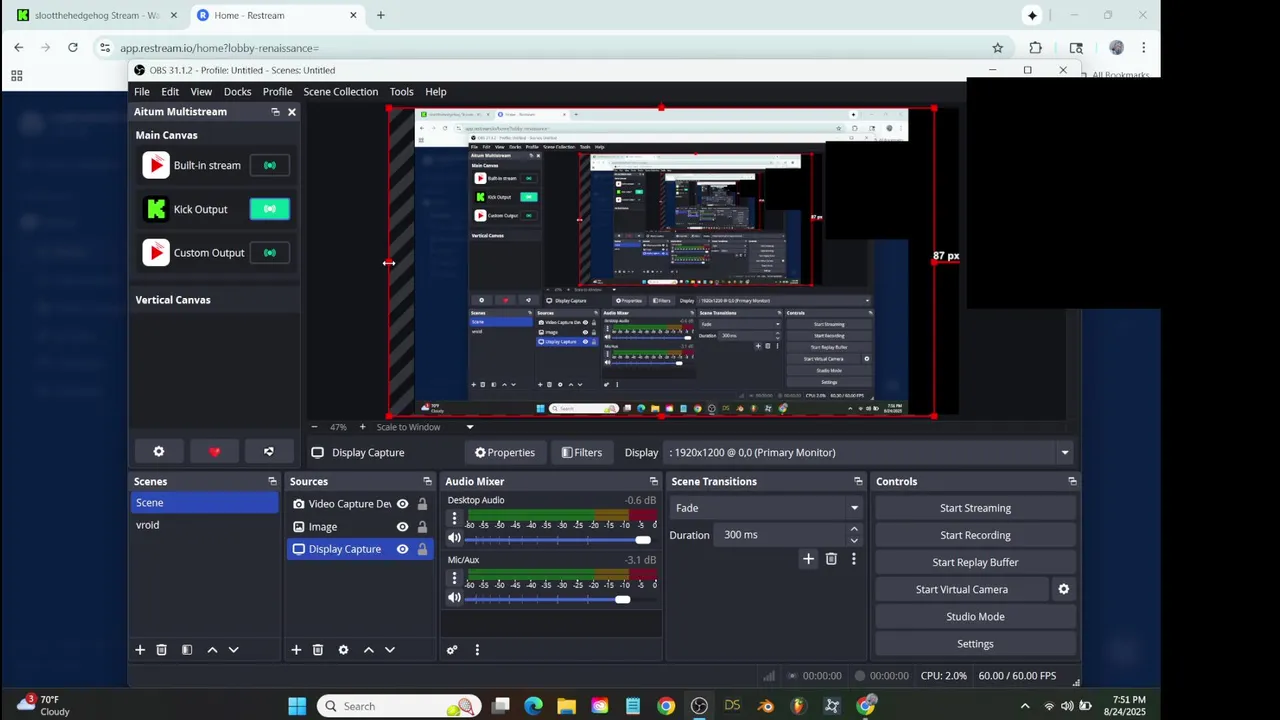This screenshot has width=1280, height=720.
Task: Open the Display monitor dropdown
Action: (x=869, y=453)
